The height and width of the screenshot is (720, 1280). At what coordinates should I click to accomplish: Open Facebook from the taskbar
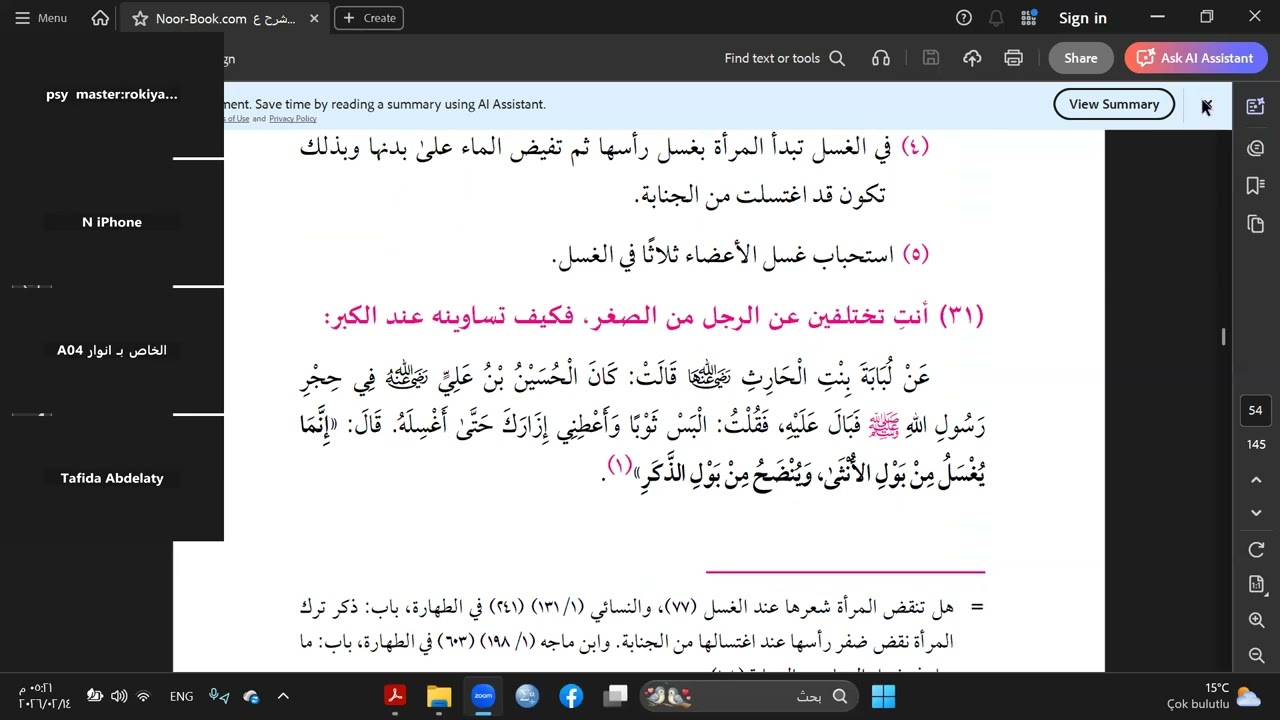pyautogui.click(x=571, y=696)
